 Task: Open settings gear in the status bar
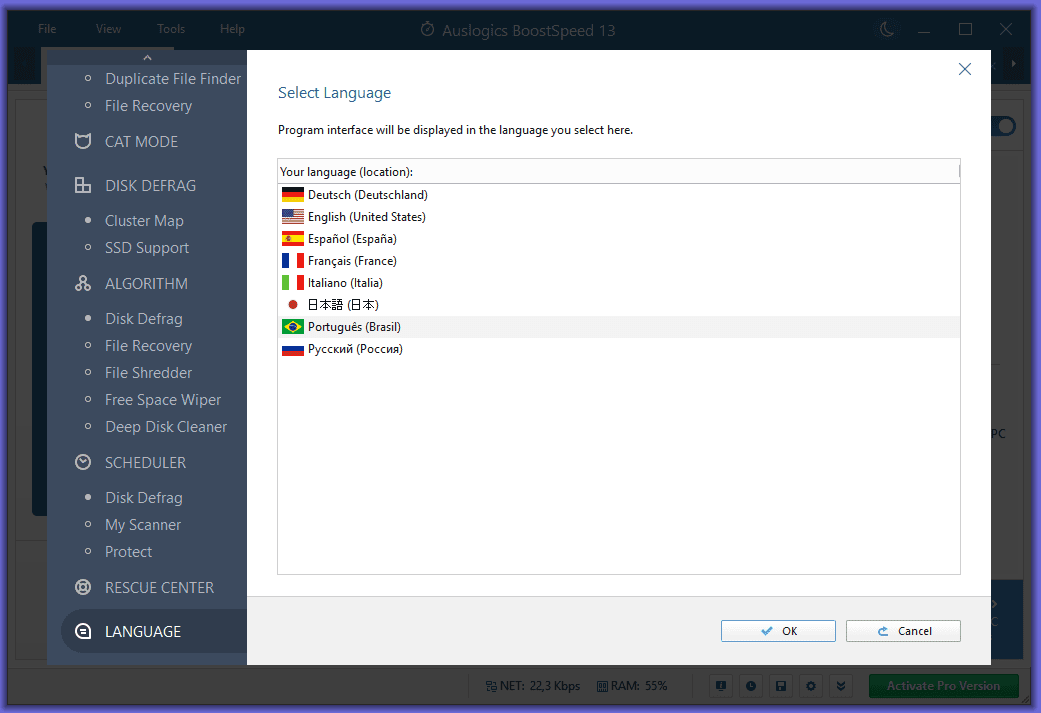tap(811, 686)
